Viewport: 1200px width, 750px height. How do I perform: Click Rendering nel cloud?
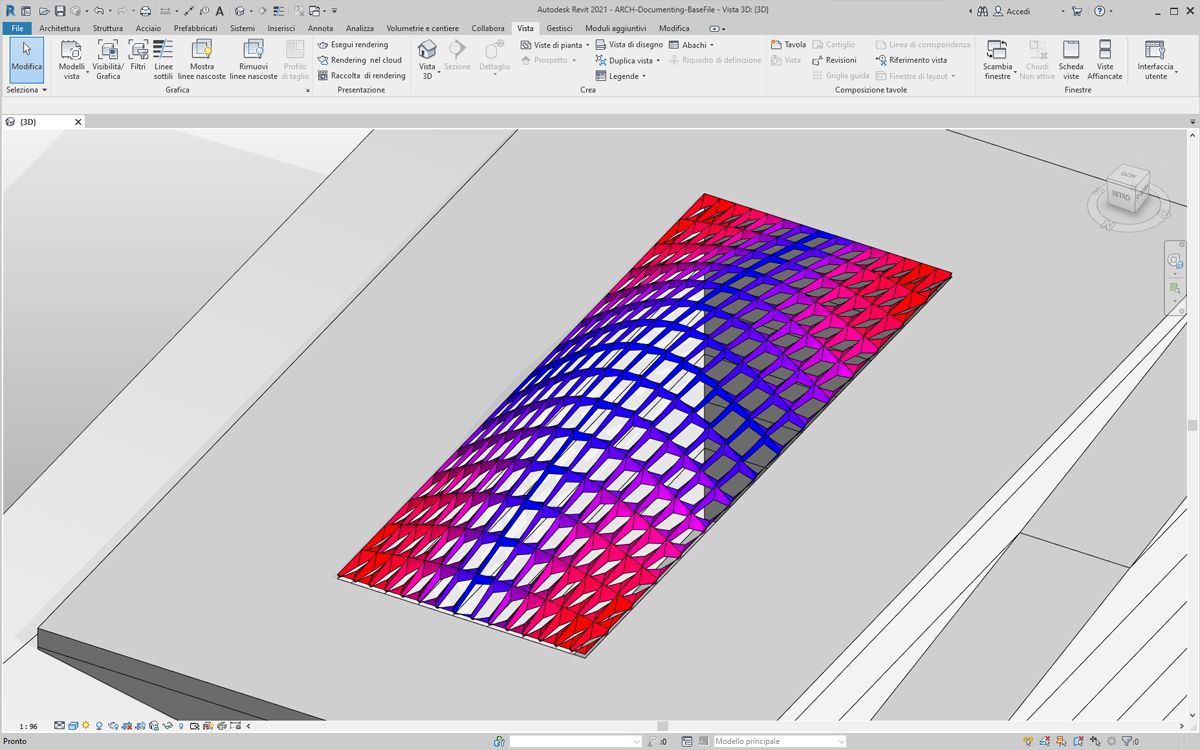coord(360,60)
